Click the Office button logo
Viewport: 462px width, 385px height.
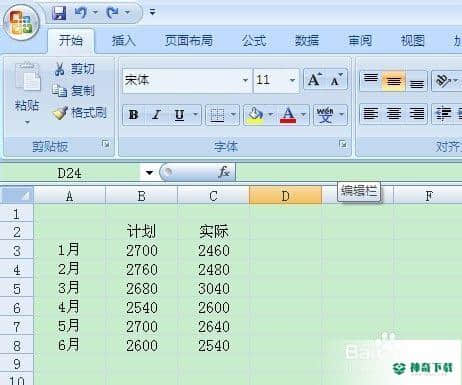pos(22,23)
